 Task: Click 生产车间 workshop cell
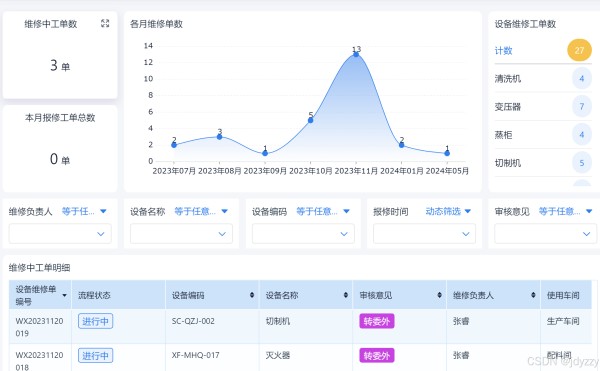click(563, 321)
